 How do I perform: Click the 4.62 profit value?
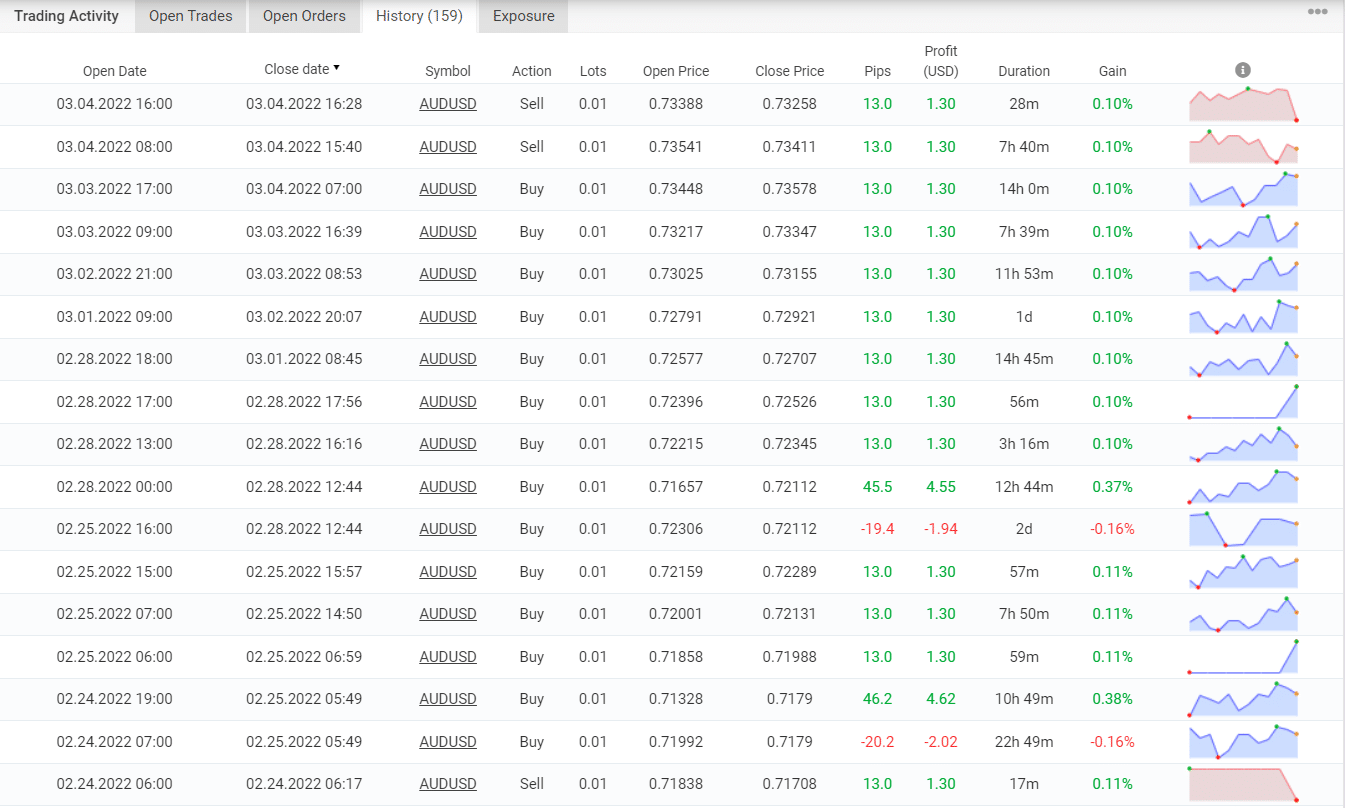tap(941, 699)
